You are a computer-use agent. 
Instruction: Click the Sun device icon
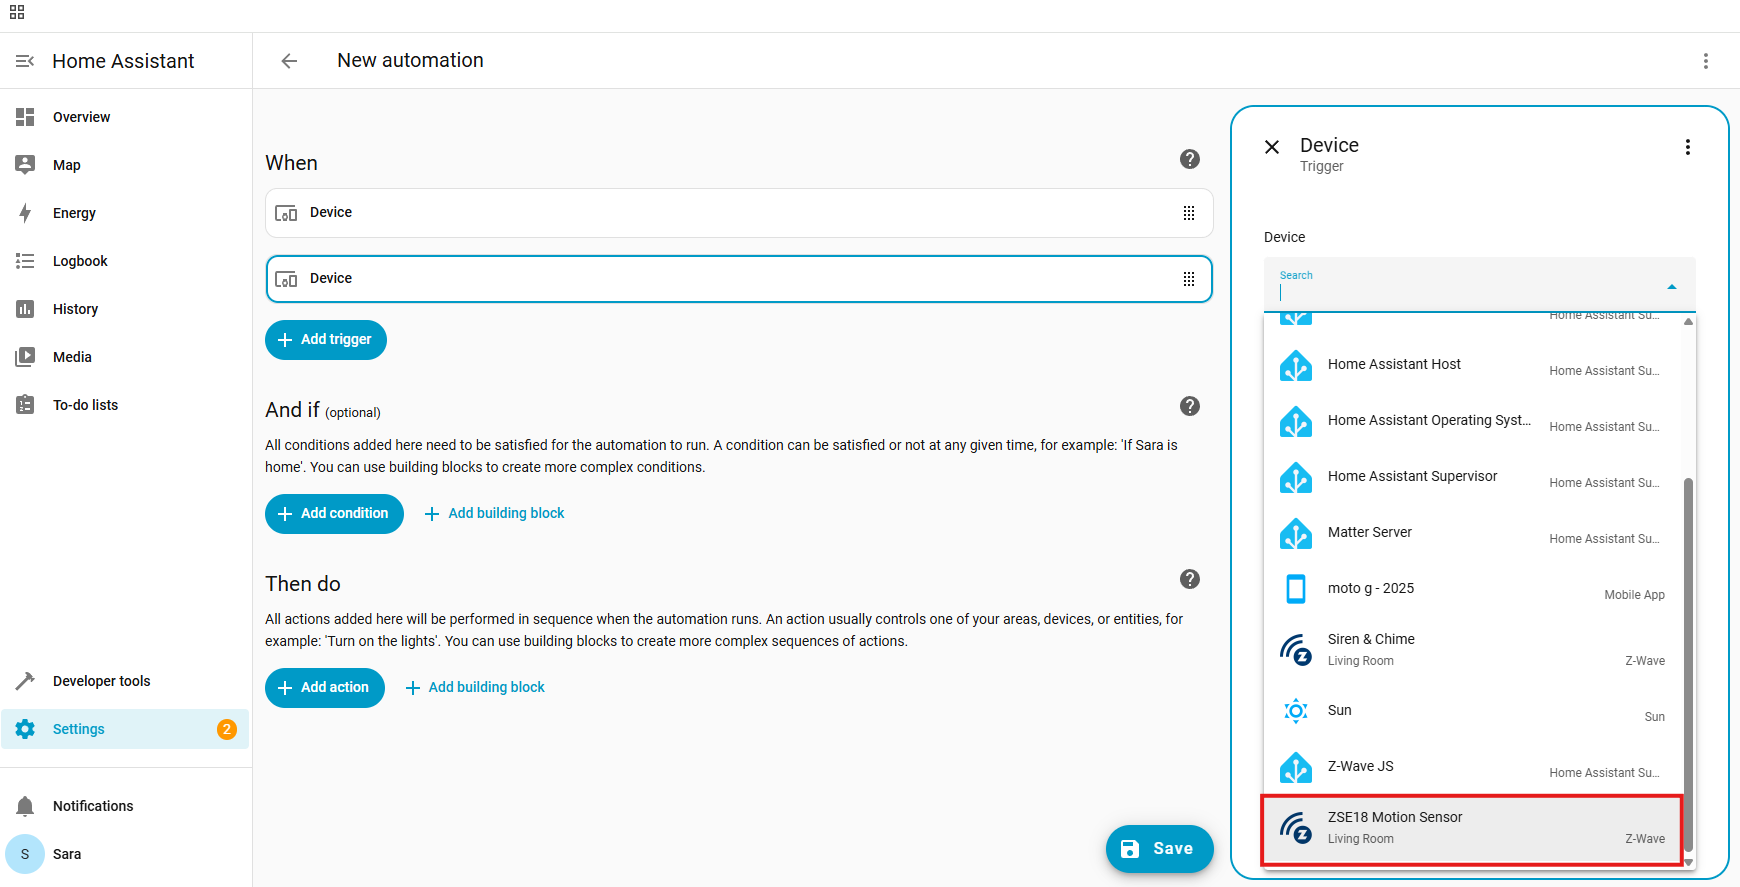click(1296, 711)
